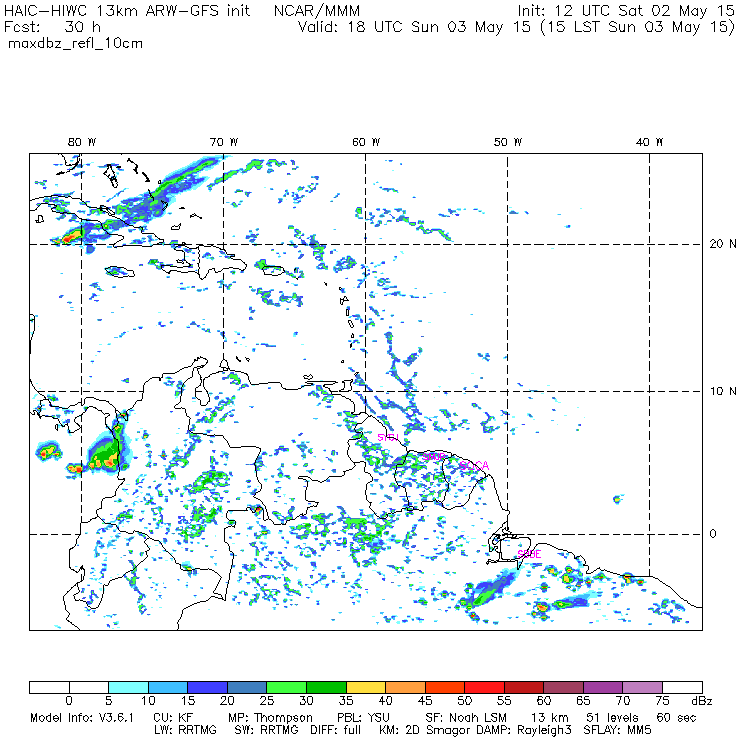
Task: Click the purple 65-70 dBz legend swatch
Action: [603, 687]
